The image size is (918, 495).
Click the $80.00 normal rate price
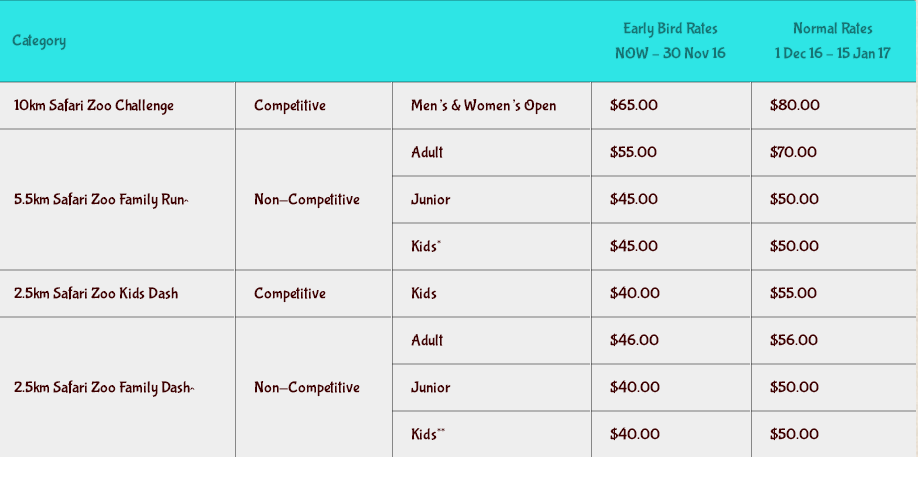pos(794,105)
